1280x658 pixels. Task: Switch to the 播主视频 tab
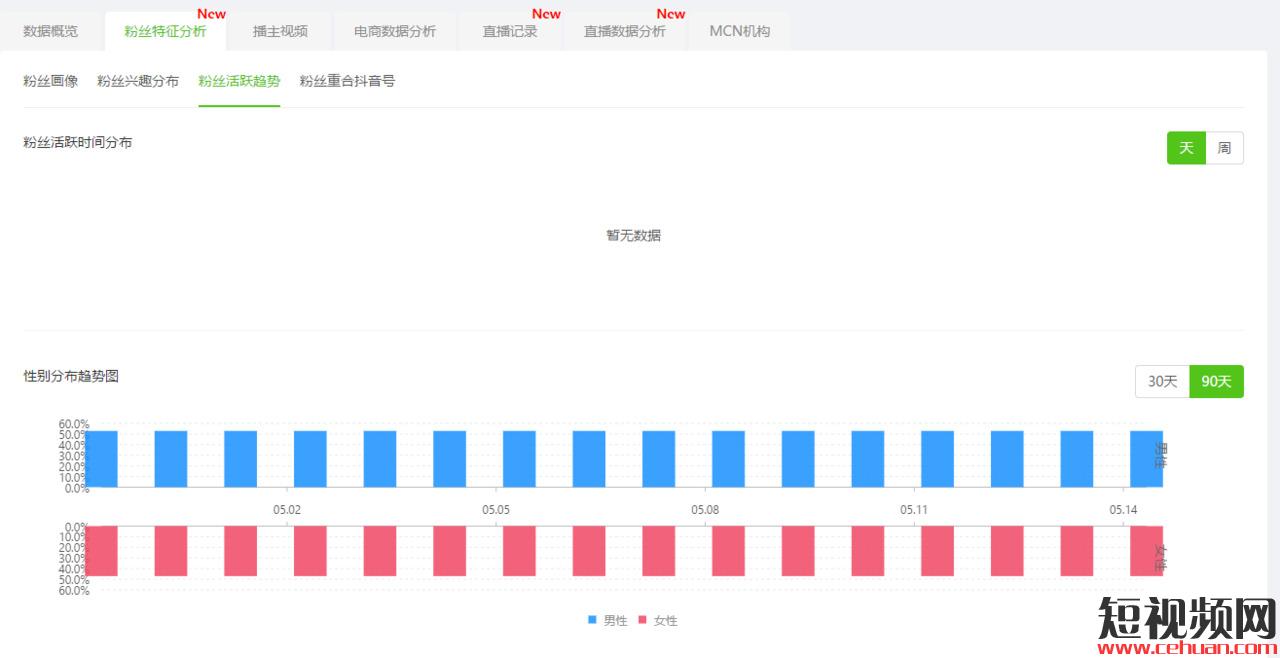[280, 31]
